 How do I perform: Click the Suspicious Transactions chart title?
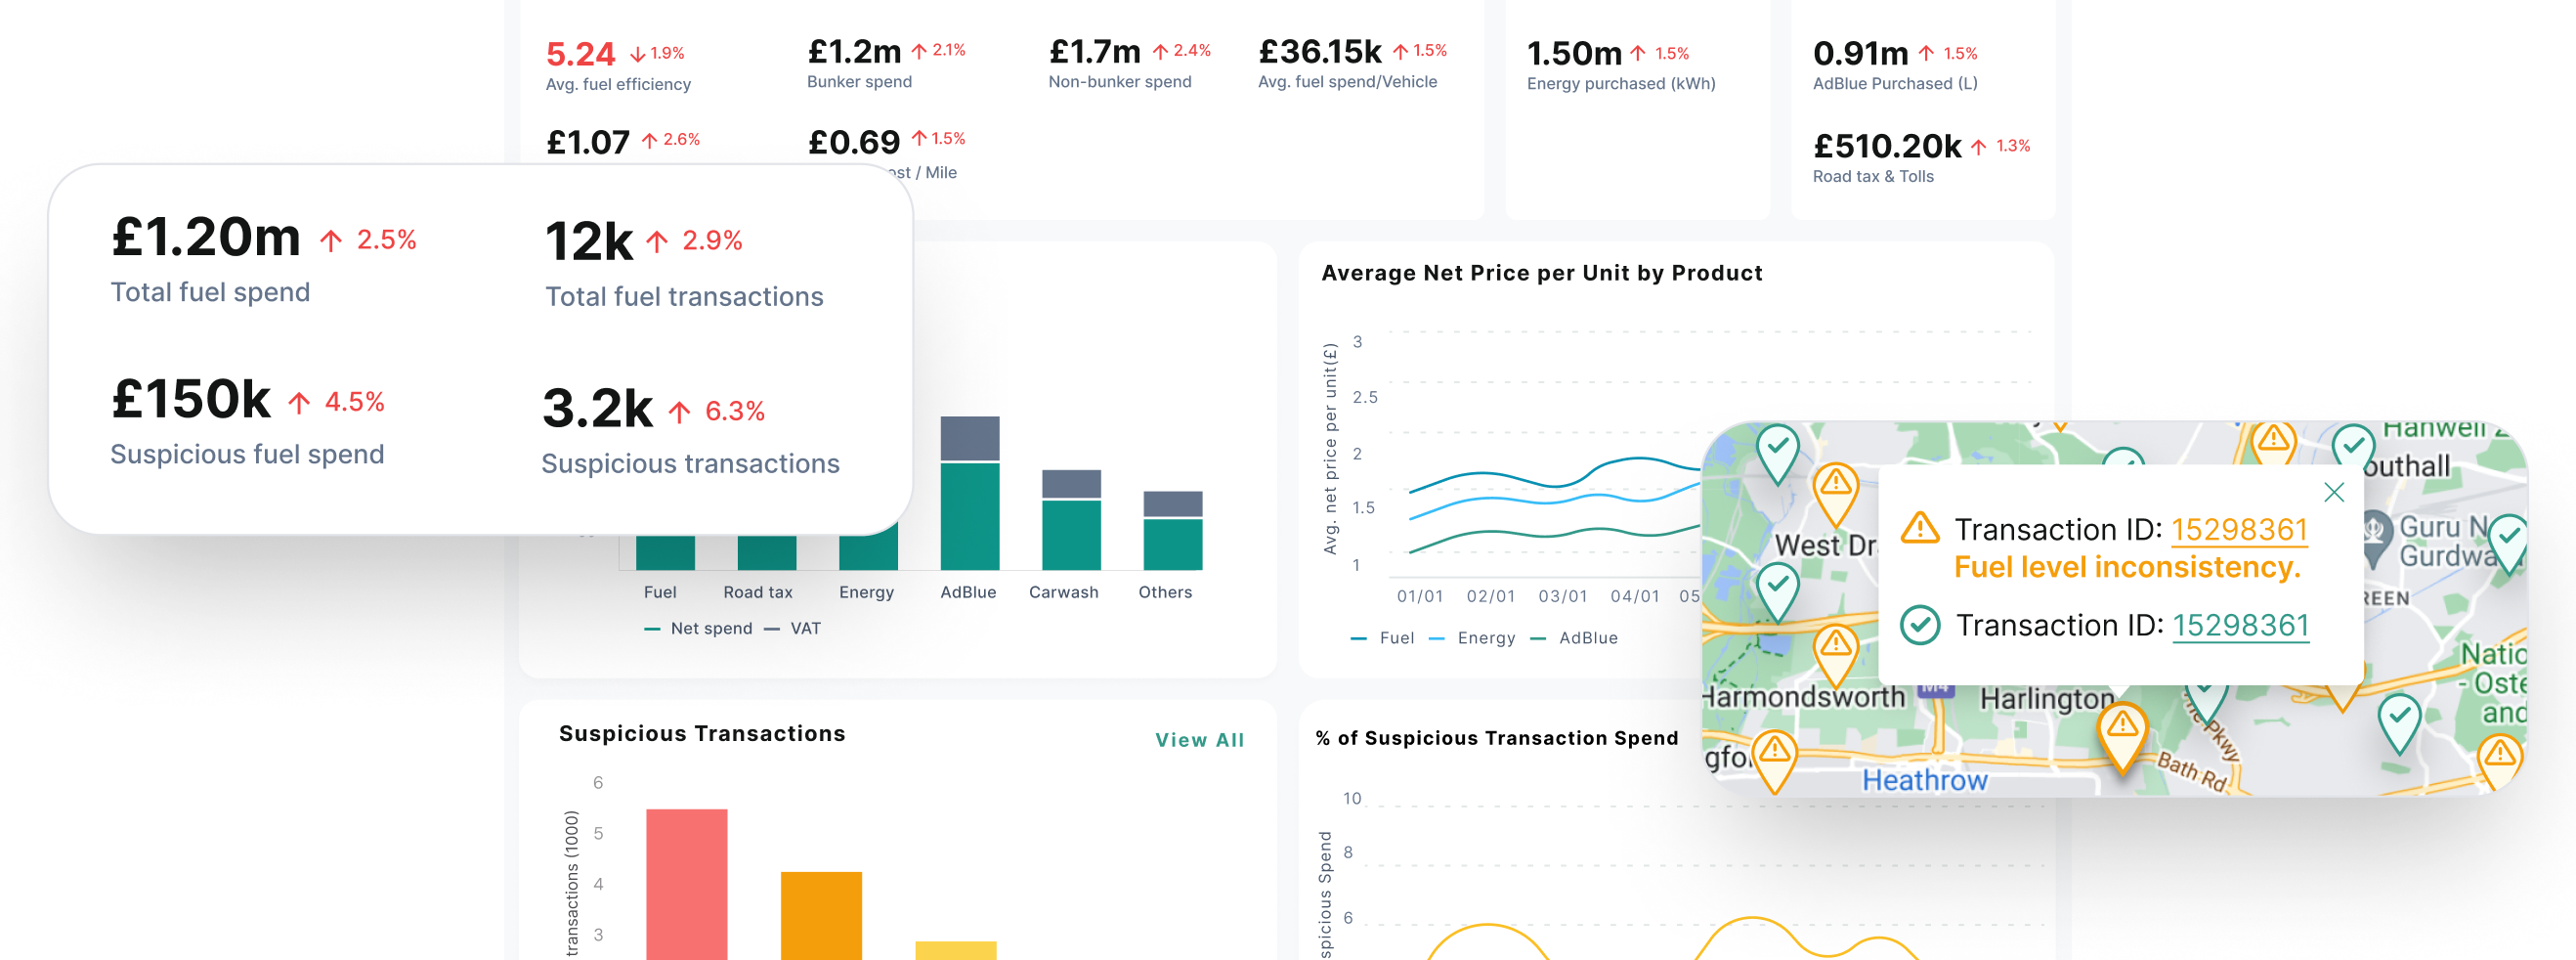click(702, 733)
